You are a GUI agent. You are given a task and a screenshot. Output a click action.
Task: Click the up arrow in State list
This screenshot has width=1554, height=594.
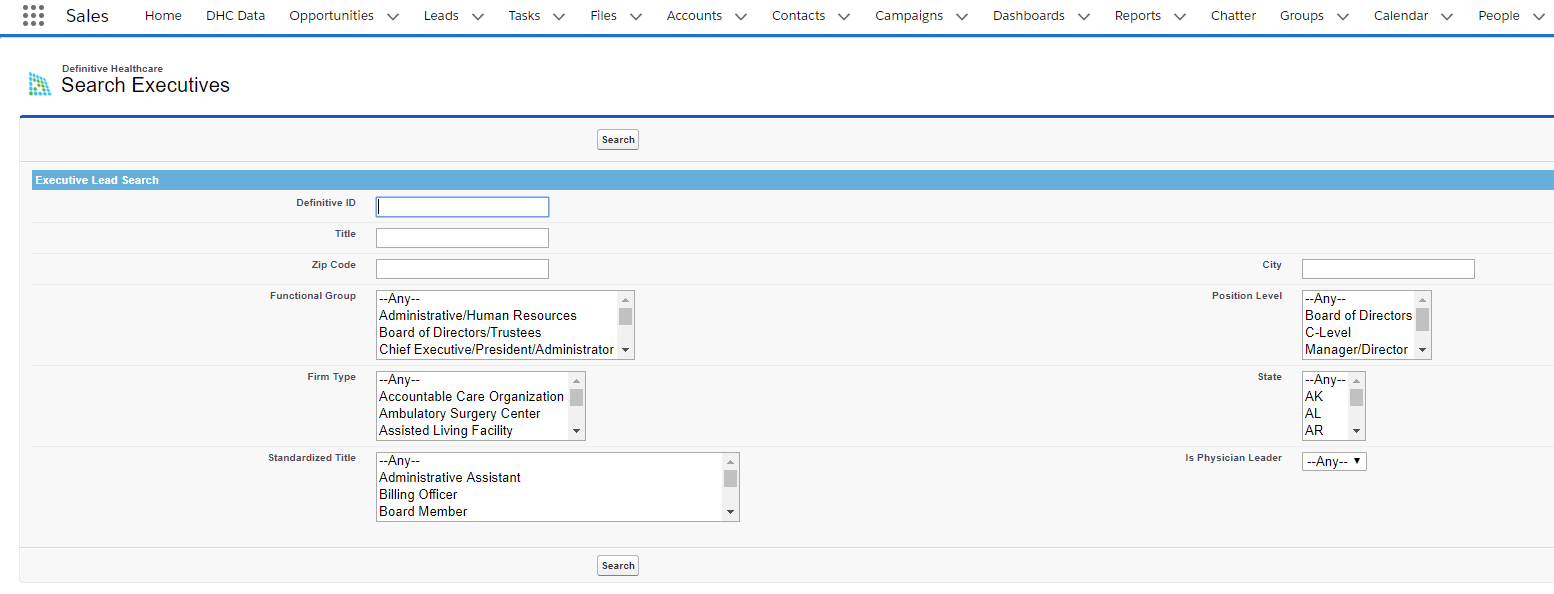1355,380
